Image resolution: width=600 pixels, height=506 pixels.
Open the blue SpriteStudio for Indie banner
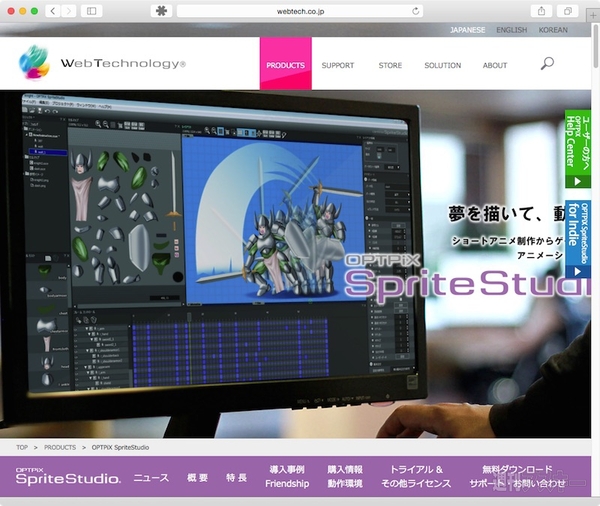[578, 239]
